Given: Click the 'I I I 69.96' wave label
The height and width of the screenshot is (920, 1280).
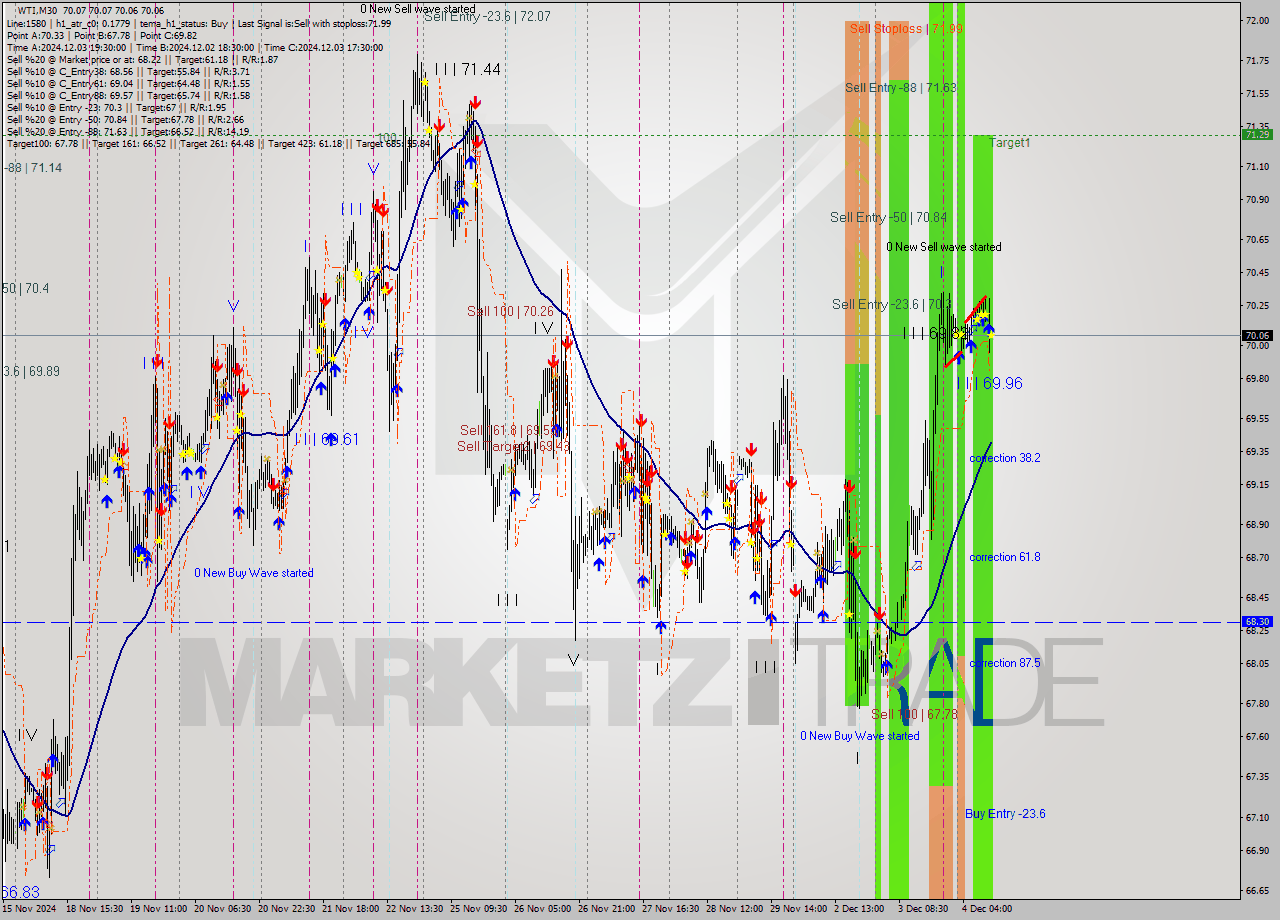Looking at the screenshot, I should point(989,383).
